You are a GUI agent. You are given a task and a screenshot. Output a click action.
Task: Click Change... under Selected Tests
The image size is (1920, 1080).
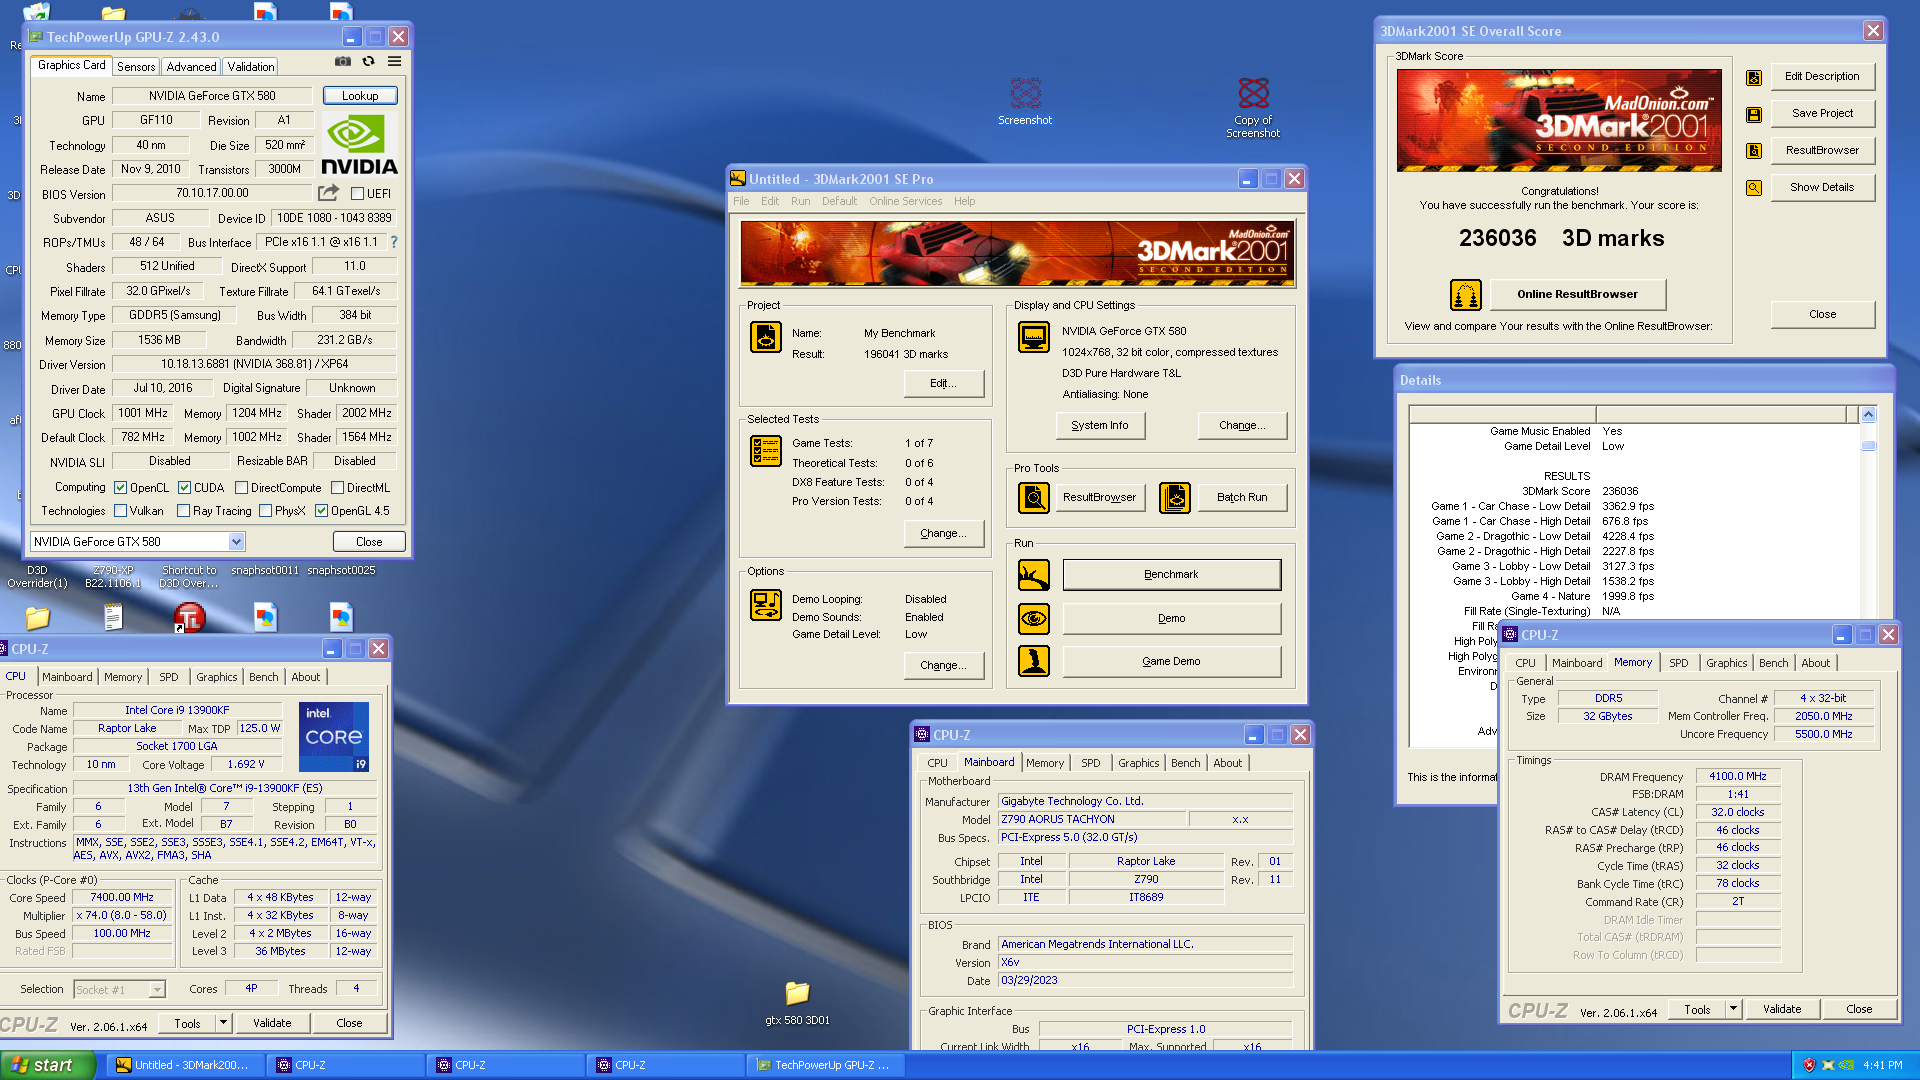point(943,534)
